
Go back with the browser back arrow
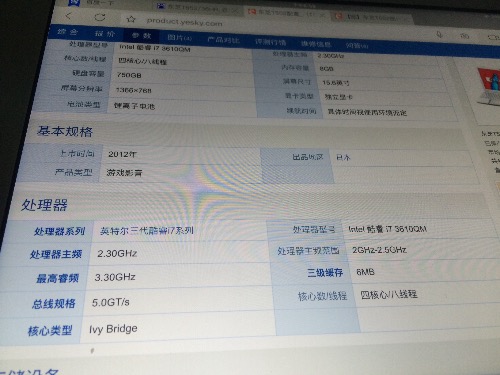pyautogui.click(x=68, y=16)
